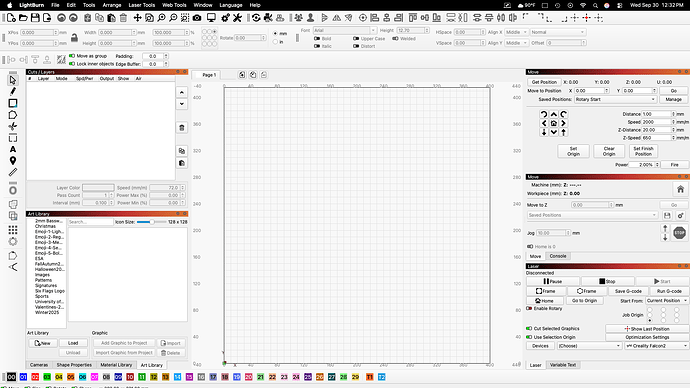Click the aspect ratio lock icon
Screen dimensions: 690x388
[x=74, y=38]
